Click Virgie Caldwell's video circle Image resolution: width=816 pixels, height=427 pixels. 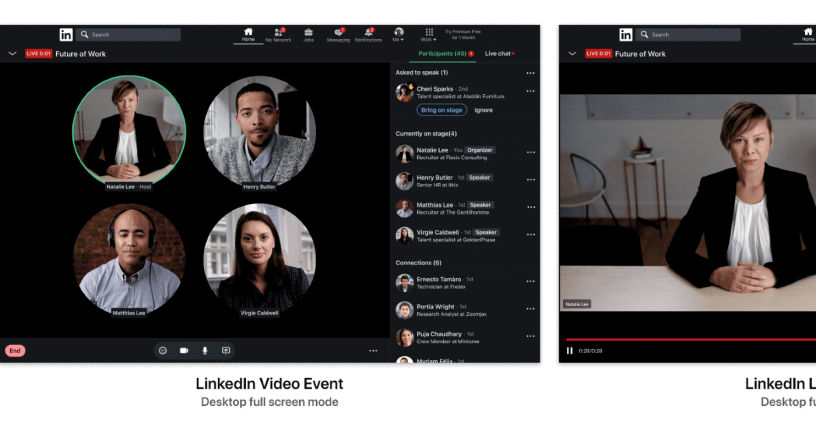(x=259, y=260)
